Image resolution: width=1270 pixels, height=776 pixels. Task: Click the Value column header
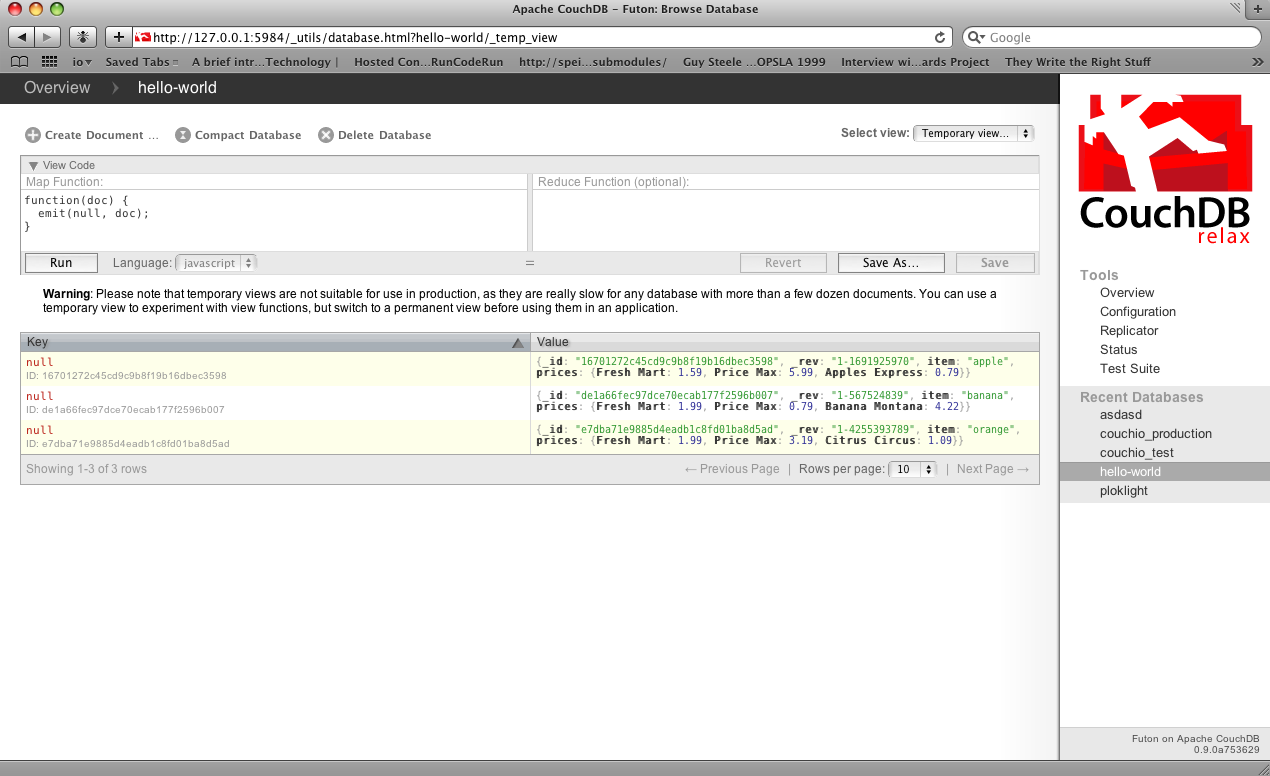click(785, 342)
